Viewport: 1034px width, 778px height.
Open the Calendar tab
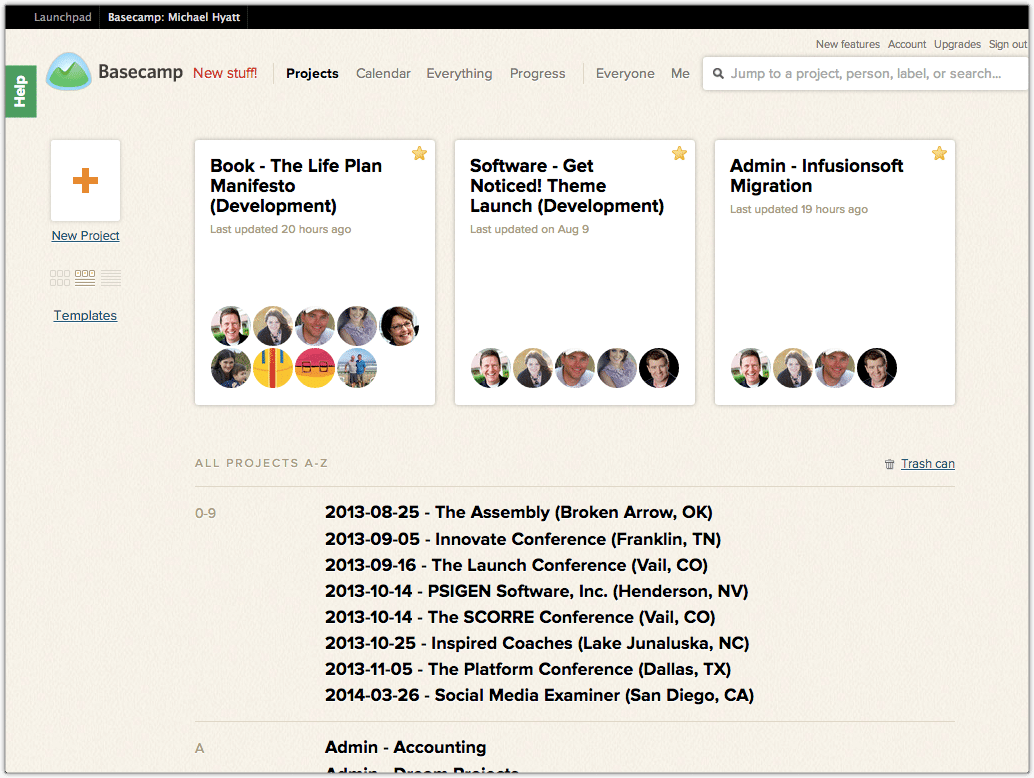[383, 73]
